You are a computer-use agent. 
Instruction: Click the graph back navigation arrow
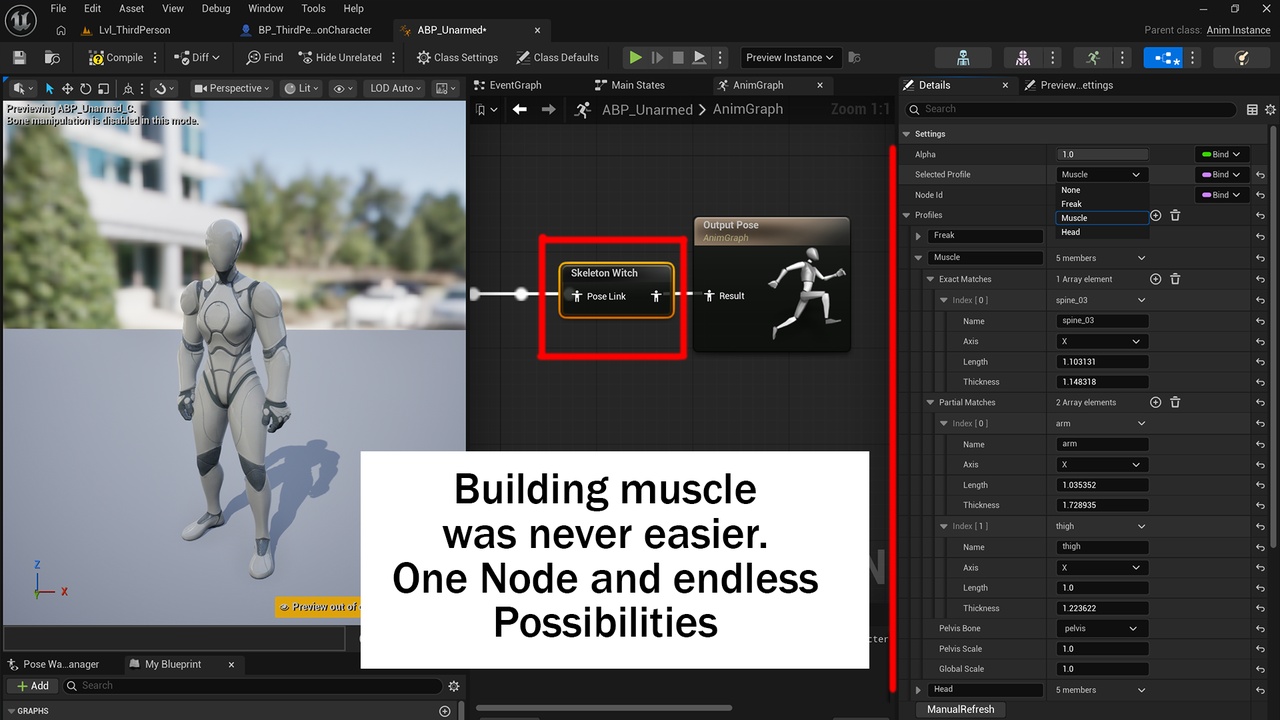click(x=519, y=110)
